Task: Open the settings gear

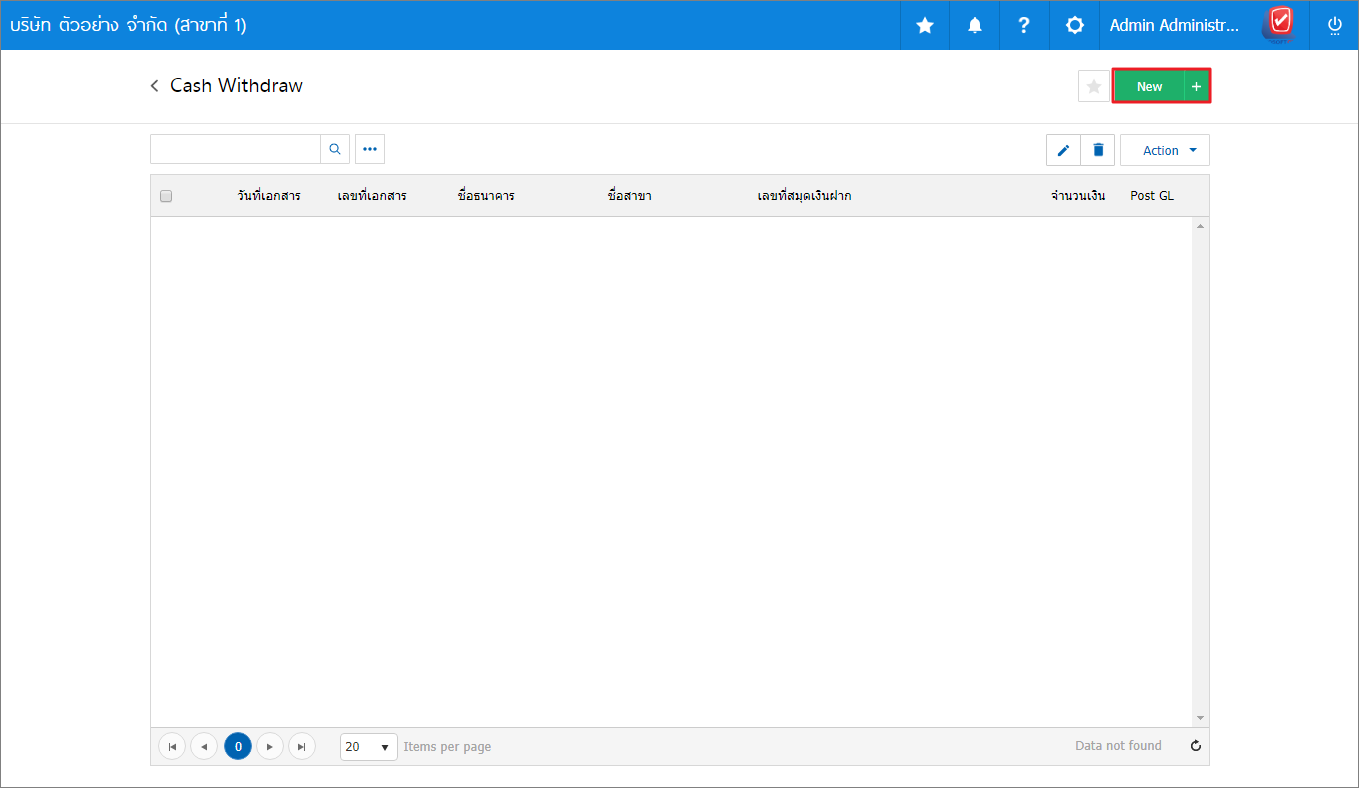Action: pyautogui.click(x=1075, y=25)
